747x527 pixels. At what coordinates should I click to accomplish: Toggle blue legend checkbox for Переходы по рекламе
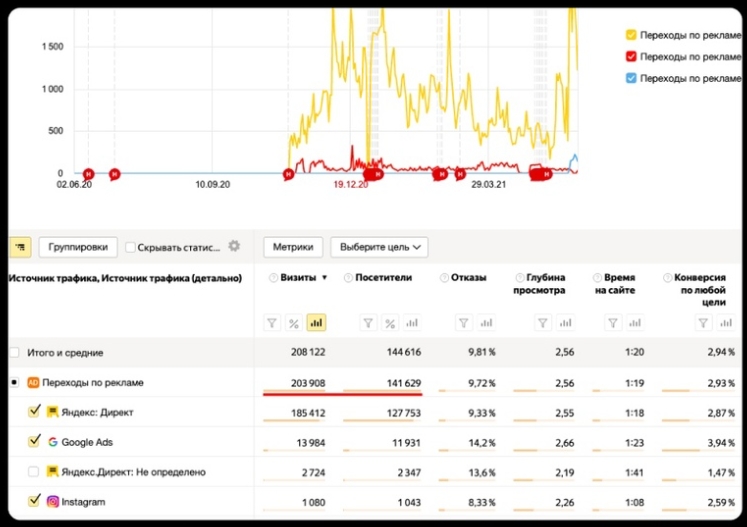631,78
